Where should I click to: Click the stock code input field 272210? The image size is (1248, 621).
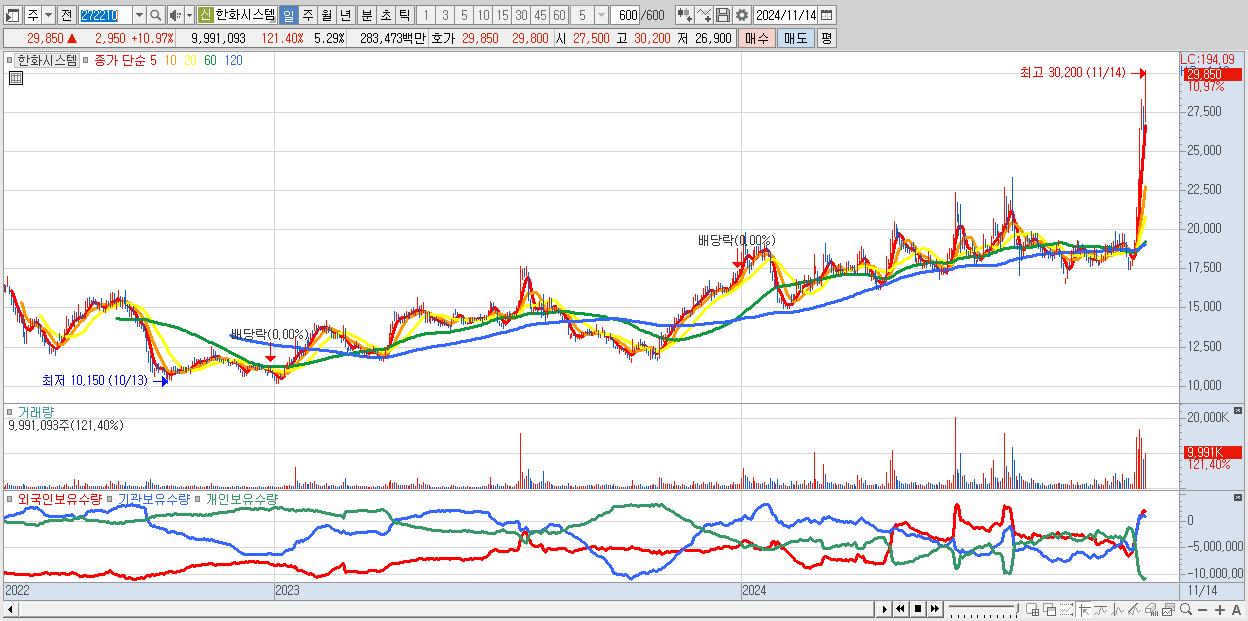click(x=105, y=15)
